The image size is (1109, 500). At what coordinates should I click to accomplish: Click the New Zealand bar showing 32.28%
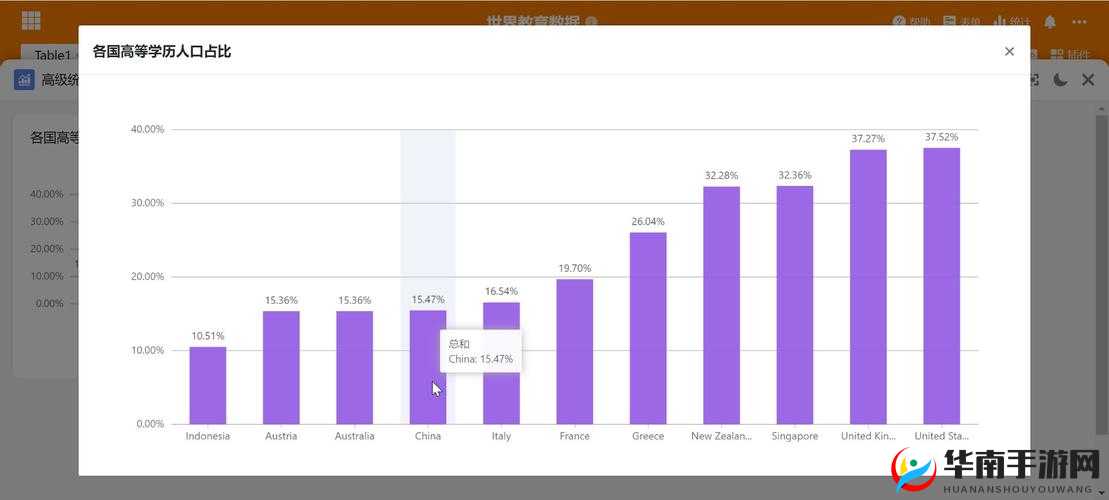point(721,305)
